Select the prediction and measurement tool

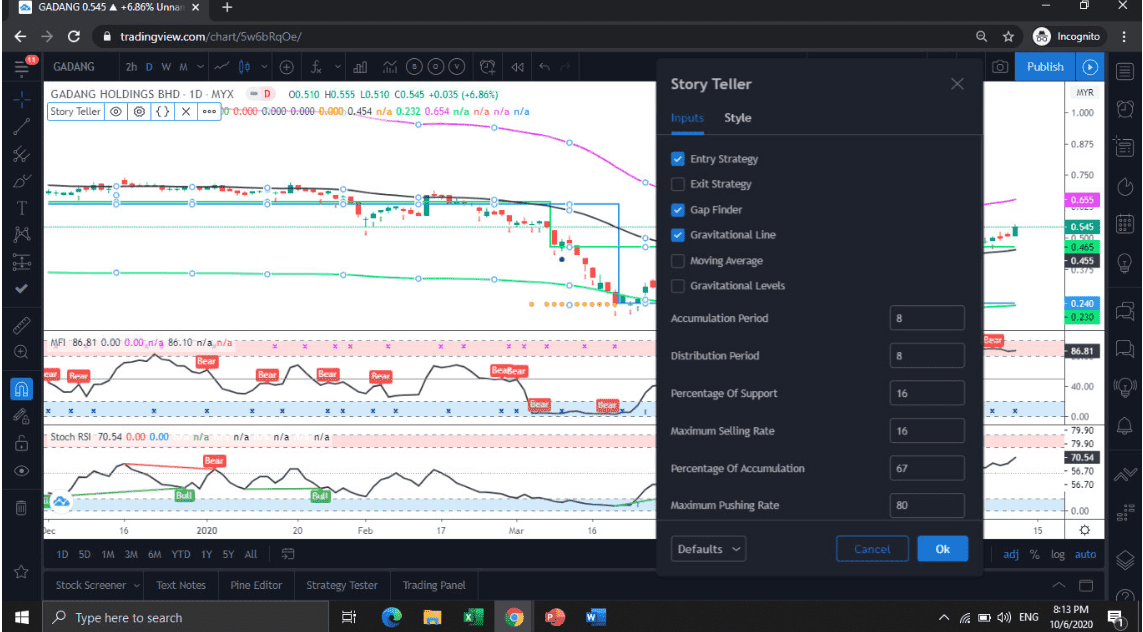22,262
